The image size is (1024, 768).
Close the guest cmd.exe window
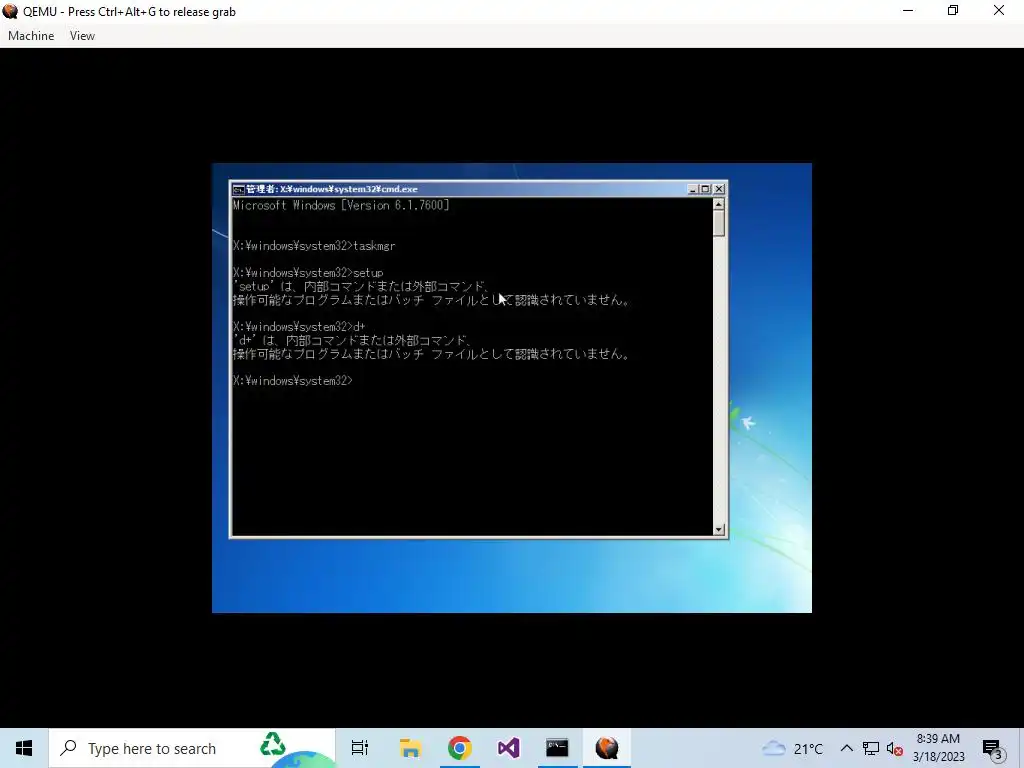719,189
